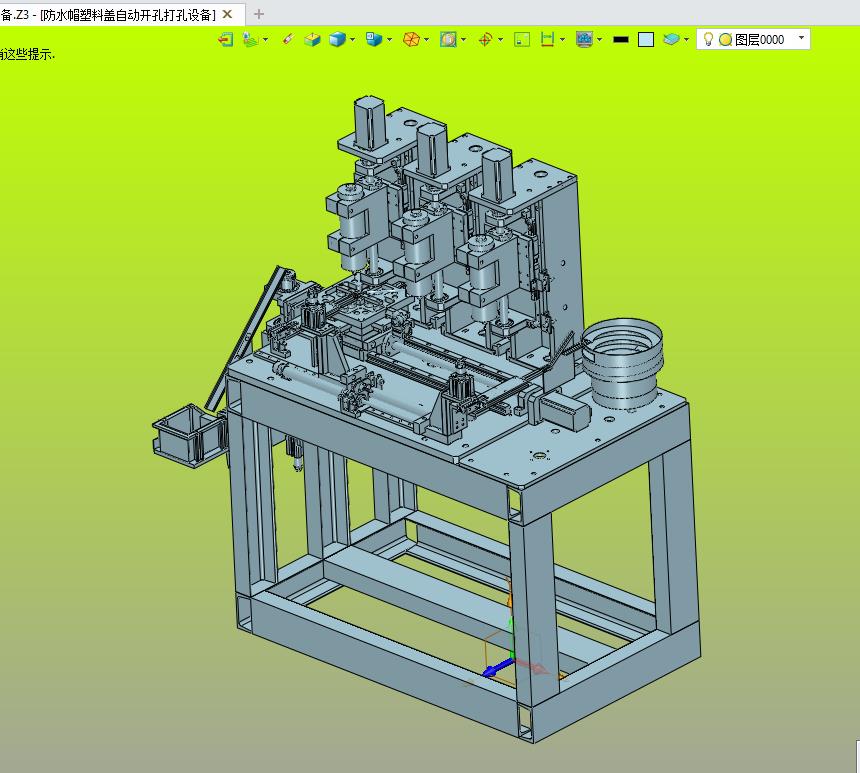The image size is (860, 773).
Task: Click the black line color swatch
Action: (x=621, y=40)
